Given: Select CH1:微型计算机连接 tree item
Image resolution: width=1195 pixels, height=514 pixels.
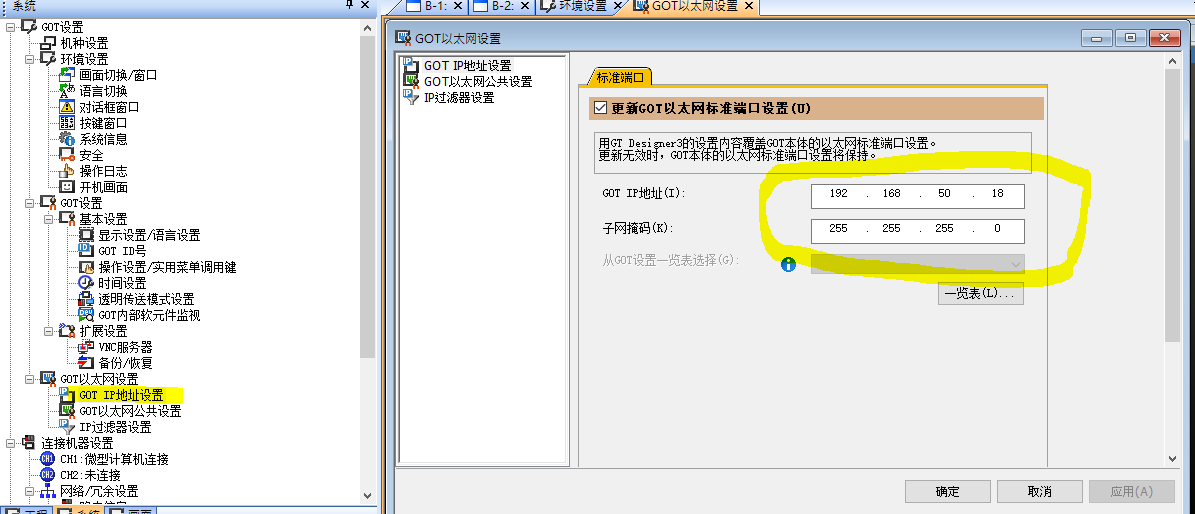Looking at the screenshot, I should [114, 459].
